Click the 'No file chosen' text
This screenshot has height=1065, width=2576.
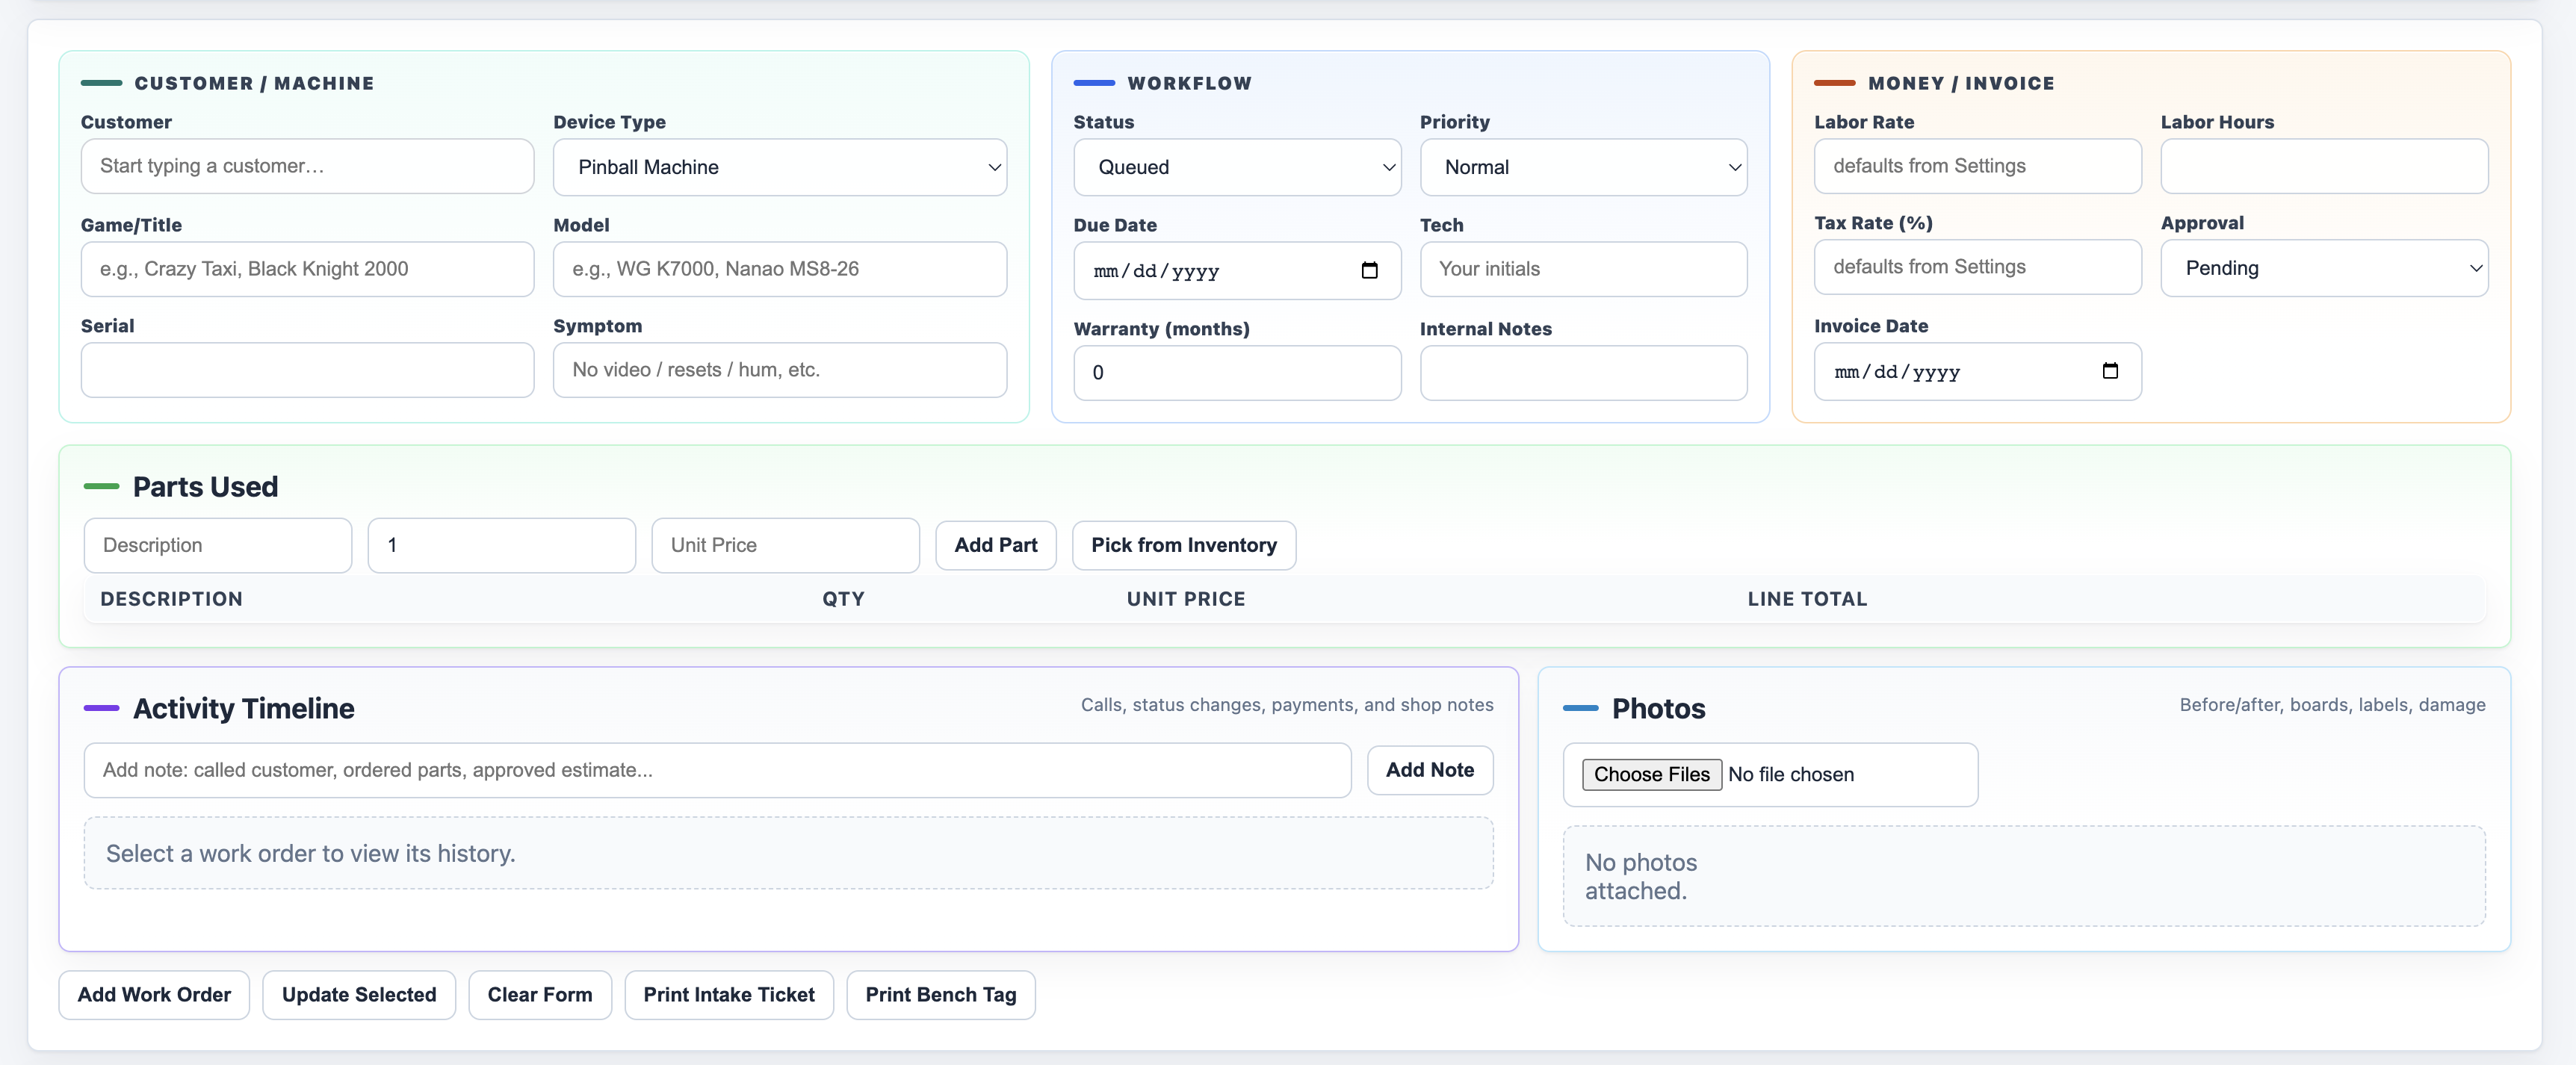(1790, 774)
